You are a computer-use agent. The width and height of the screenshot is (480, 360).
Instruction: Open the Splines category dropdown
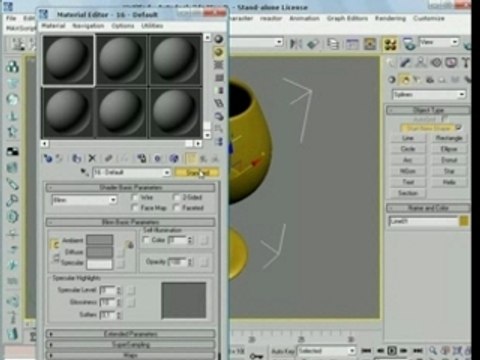point(461,95)
